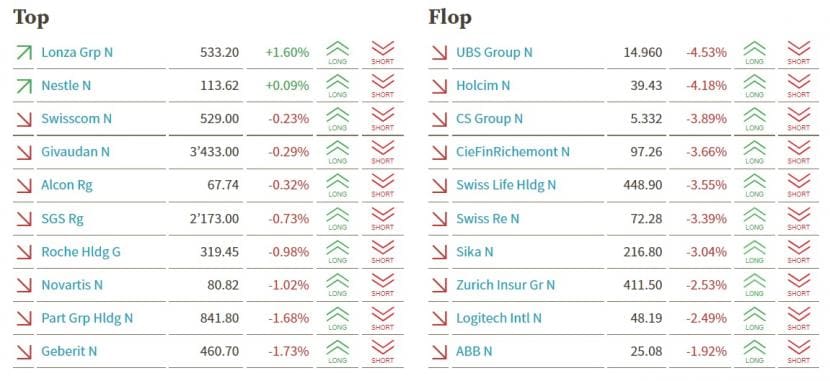
Task: Open the CieFinRichemont N stock link
Action: pyautogui.click(x=513, y=152)
